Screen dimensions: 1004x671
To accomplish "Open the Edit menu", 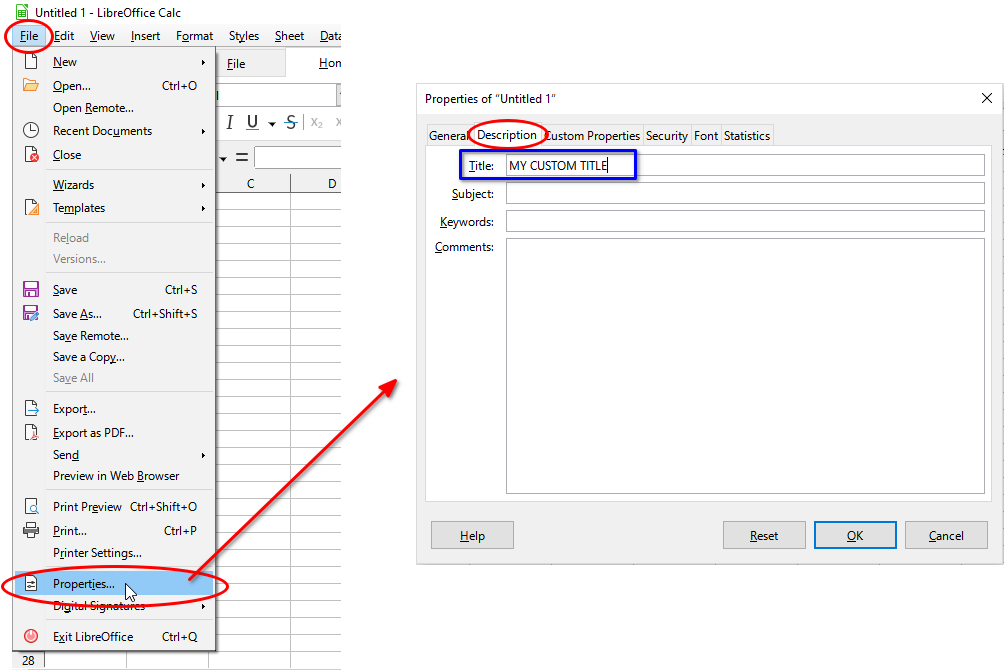I will pos(63,35).
